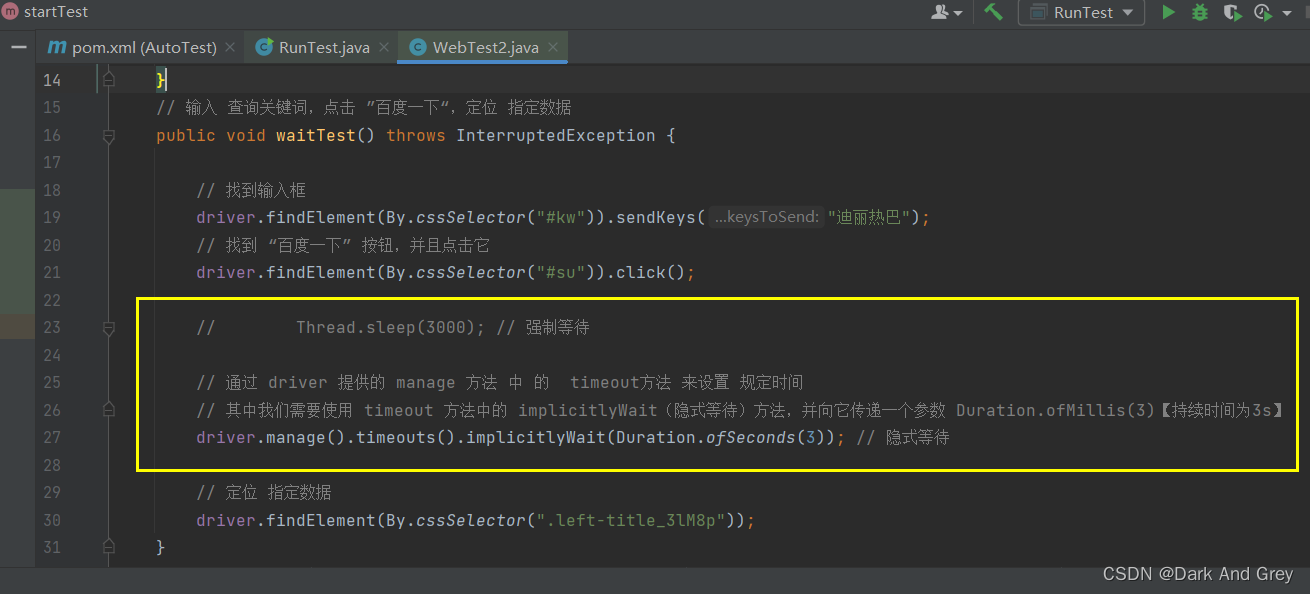
Task: Expand the profiler run options arrow
Action: [x=1287, y=14]
